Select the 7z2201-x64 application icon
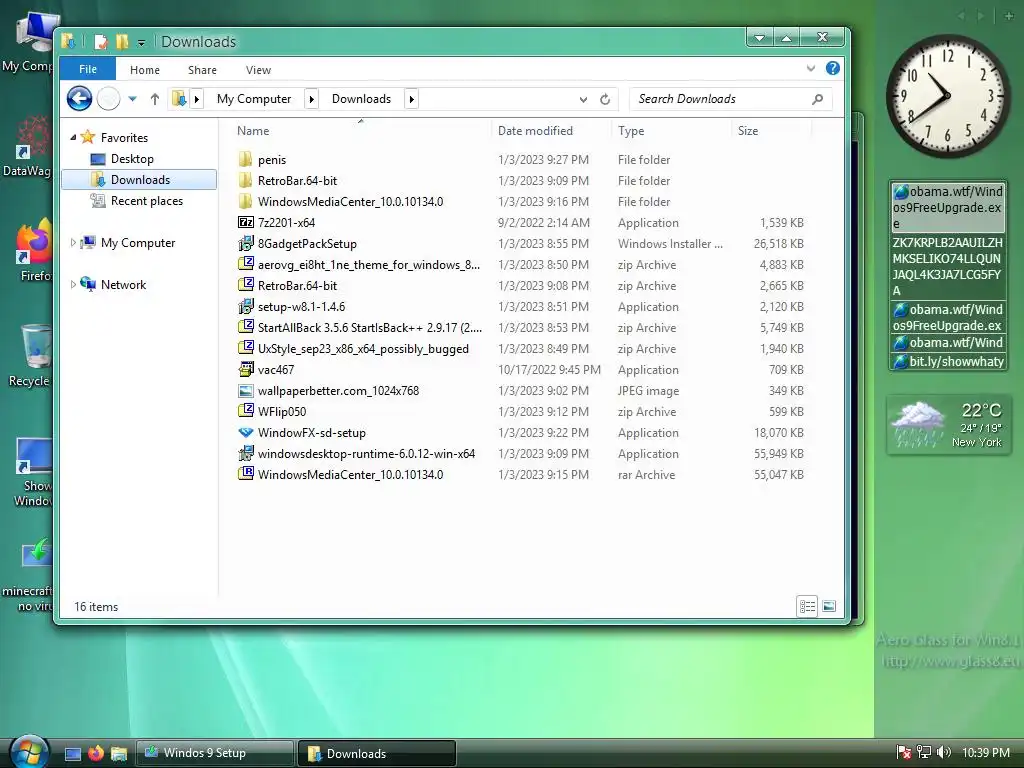Image resolution: width=1024 pixels, height=768 pixels. pyautogui.click(x=246, y=223)
